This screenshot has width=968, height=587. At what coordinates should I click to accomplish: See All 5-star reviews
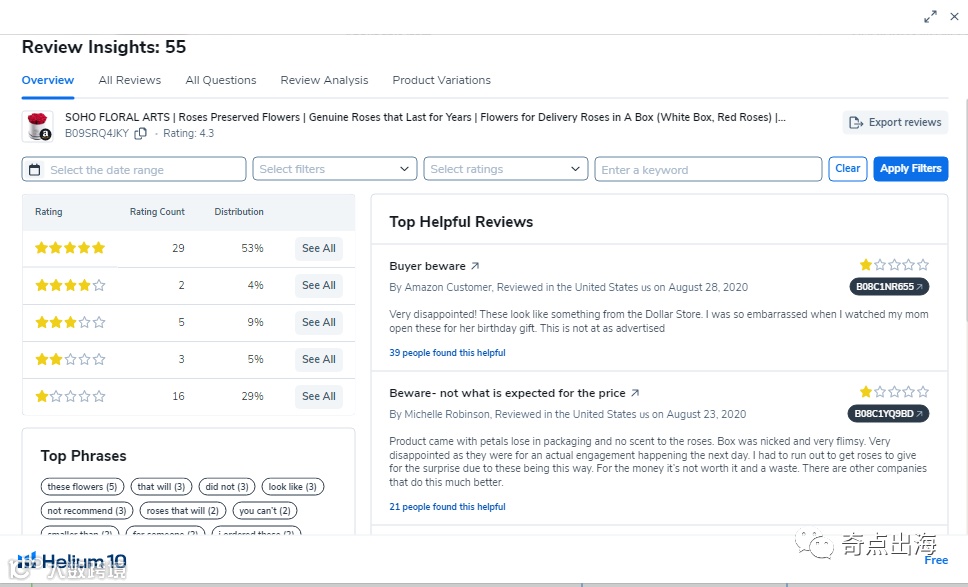[319, 248]
